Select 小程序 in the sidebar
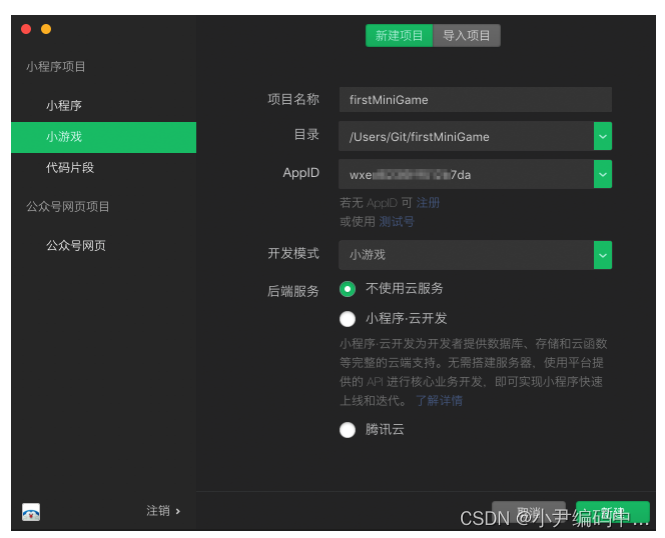The image size is (665, 538). click(x=103, y=105)
